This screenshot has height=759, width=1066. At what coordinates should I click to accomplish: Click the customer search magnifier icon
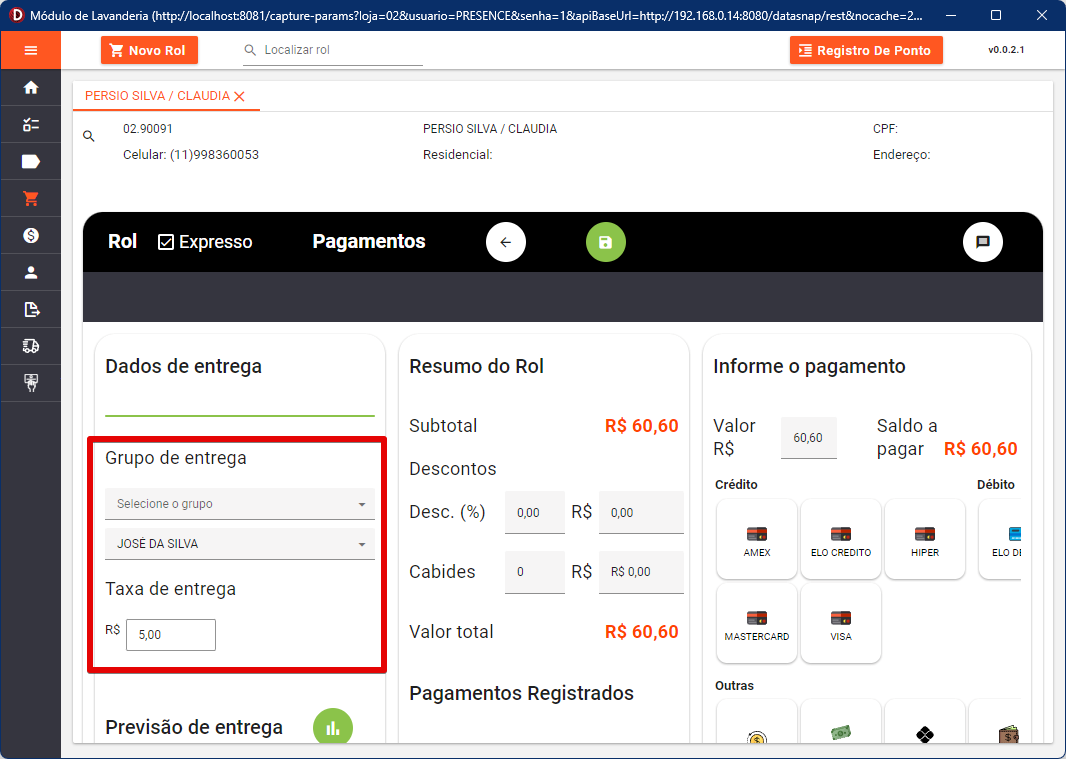coord(88,136)
